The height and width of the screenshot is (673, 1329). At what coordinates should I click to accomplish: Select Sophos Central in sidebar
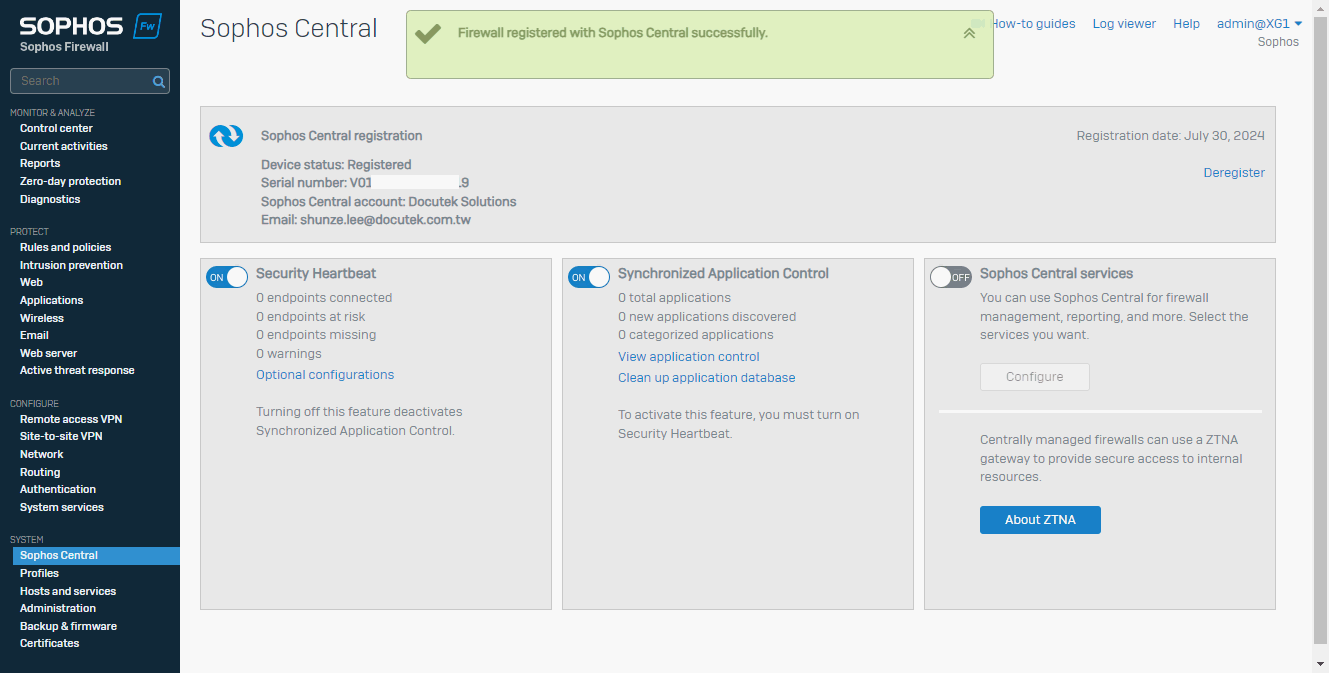click(96, 556)
